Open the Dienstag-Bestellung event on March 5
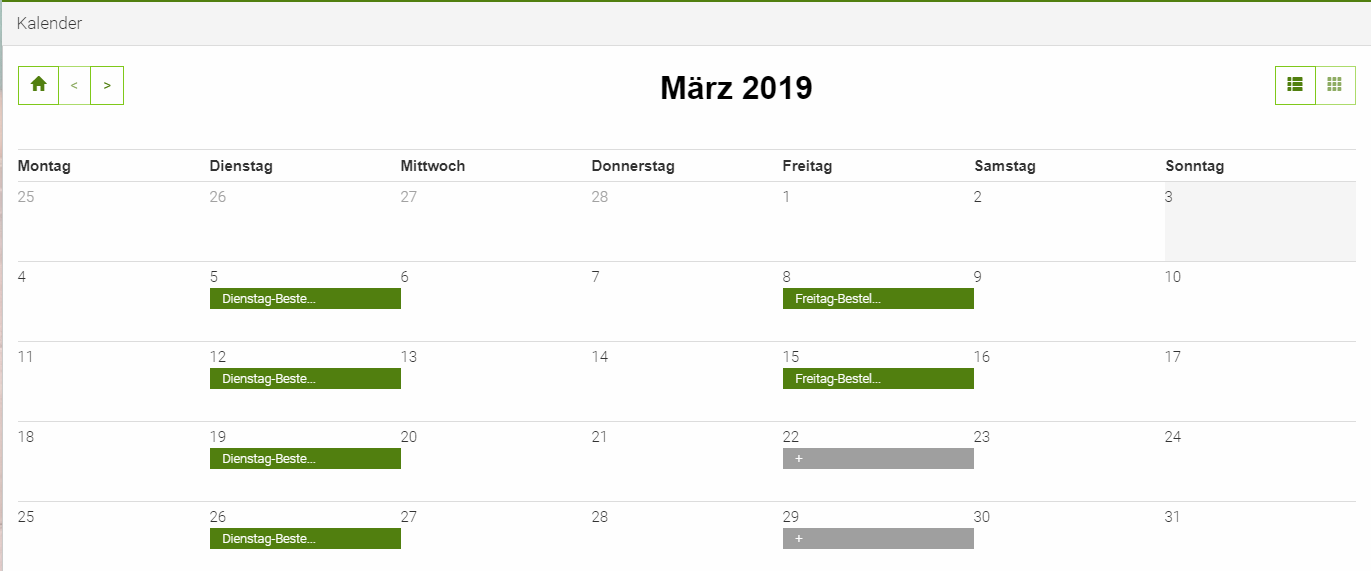The width and height of the screenshot is (1371, 571). click(304, 298)
